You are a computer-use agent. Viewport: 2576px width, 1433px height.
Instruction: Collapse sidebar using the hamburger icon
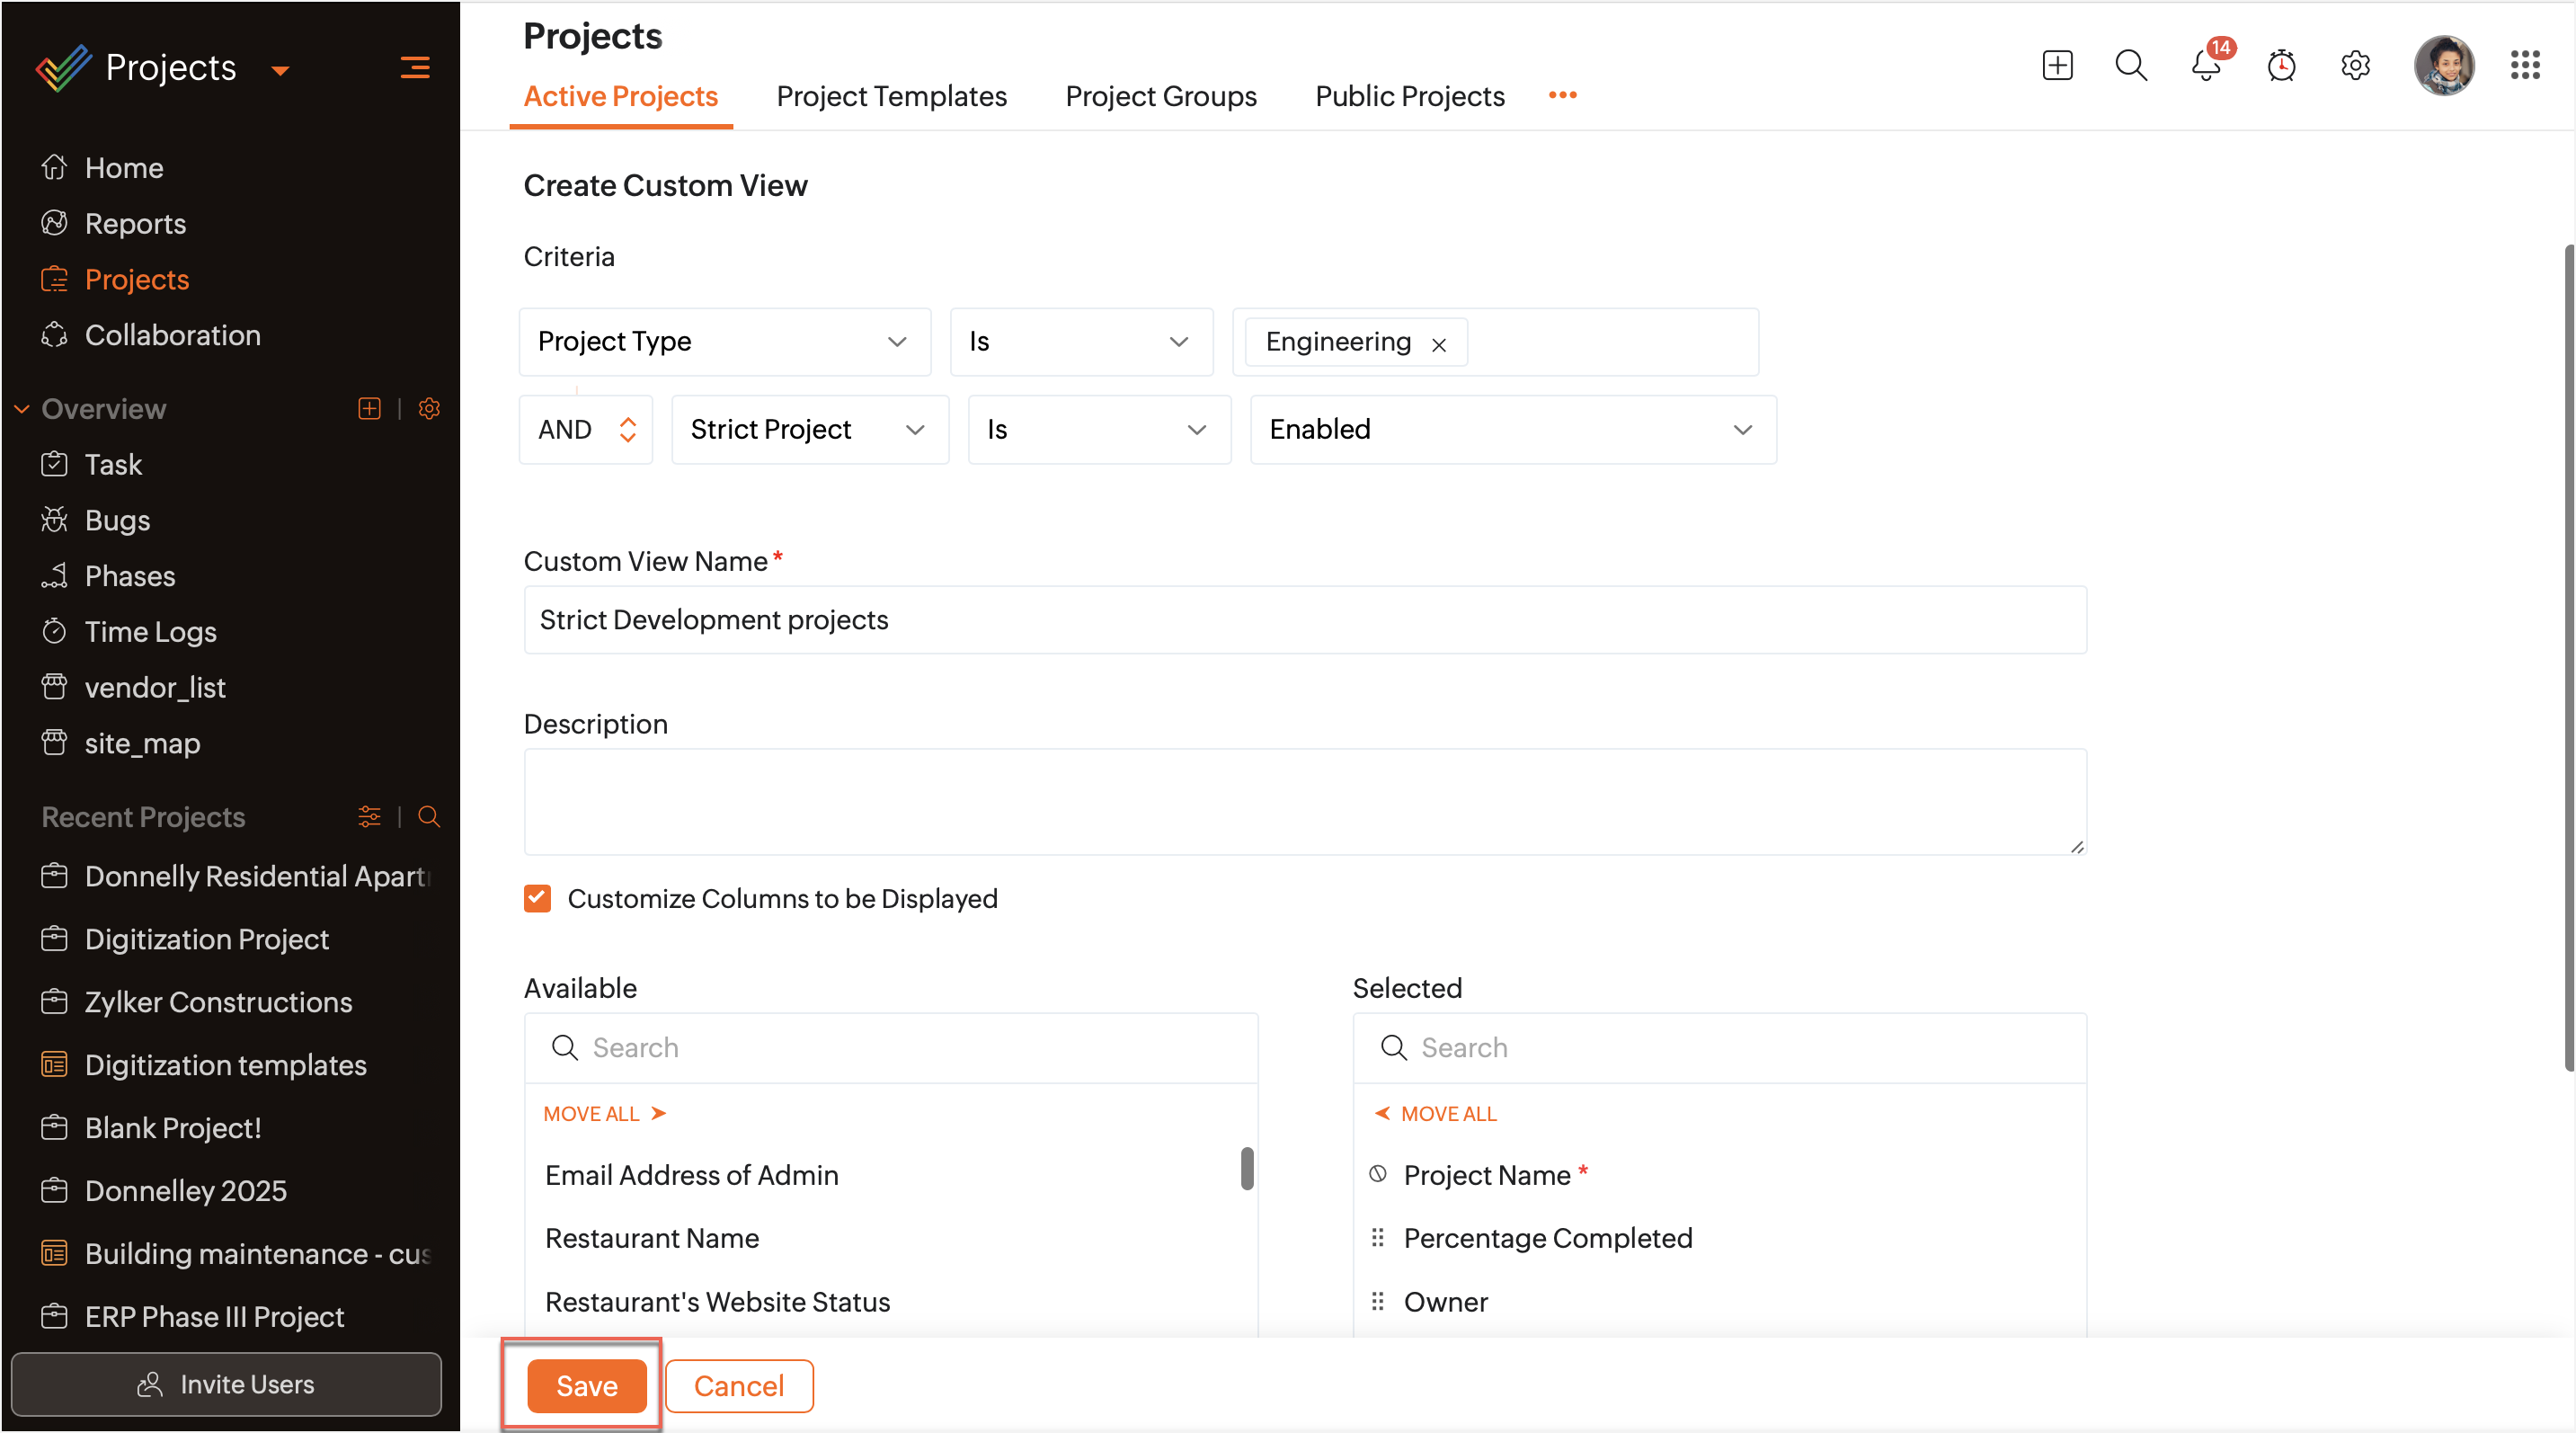pyautogui.click(x=415, y=68)
